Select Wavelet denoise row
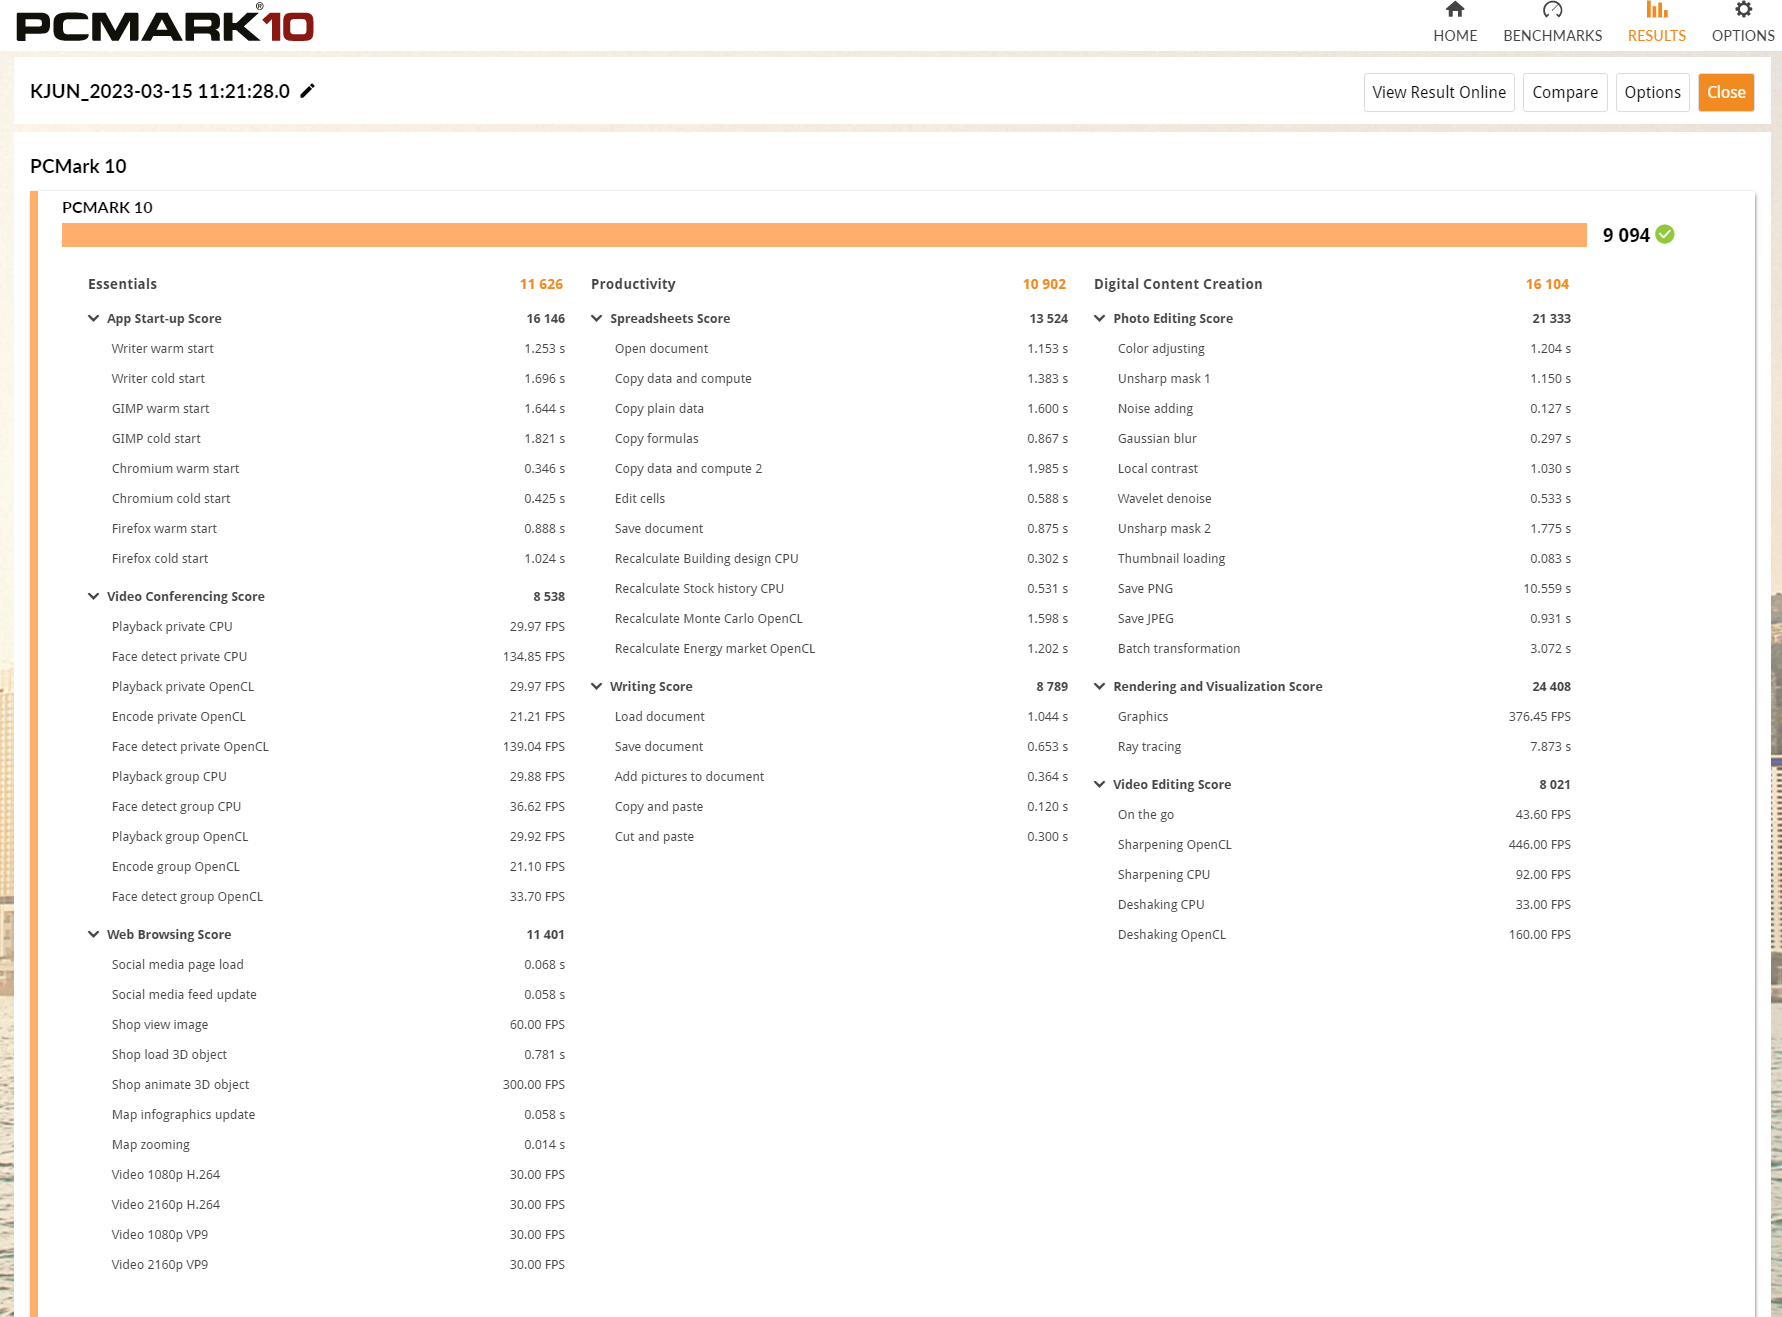Screen dimensions: 1782x1317 (1344, 498)
